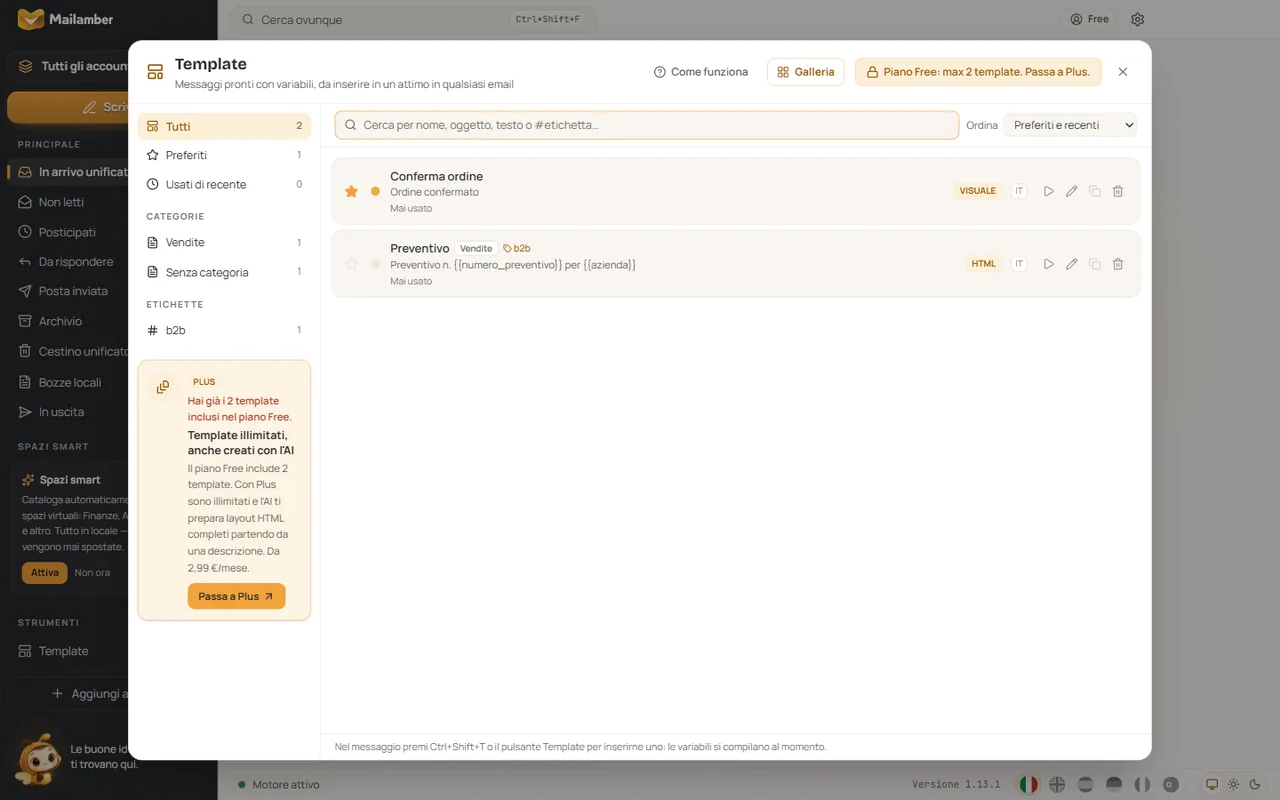Open the Free account button

pyautogui.click(x=1089, y=19)
